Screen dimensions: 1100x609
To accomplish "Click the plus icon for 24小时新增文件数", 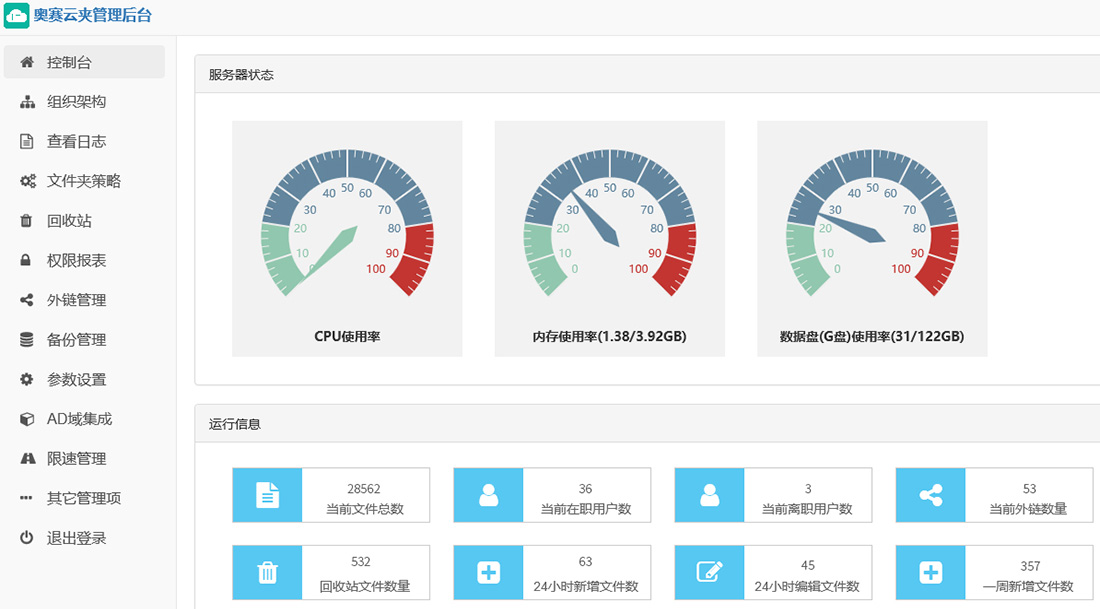I will pyautogui.click(x=488, y=572).
